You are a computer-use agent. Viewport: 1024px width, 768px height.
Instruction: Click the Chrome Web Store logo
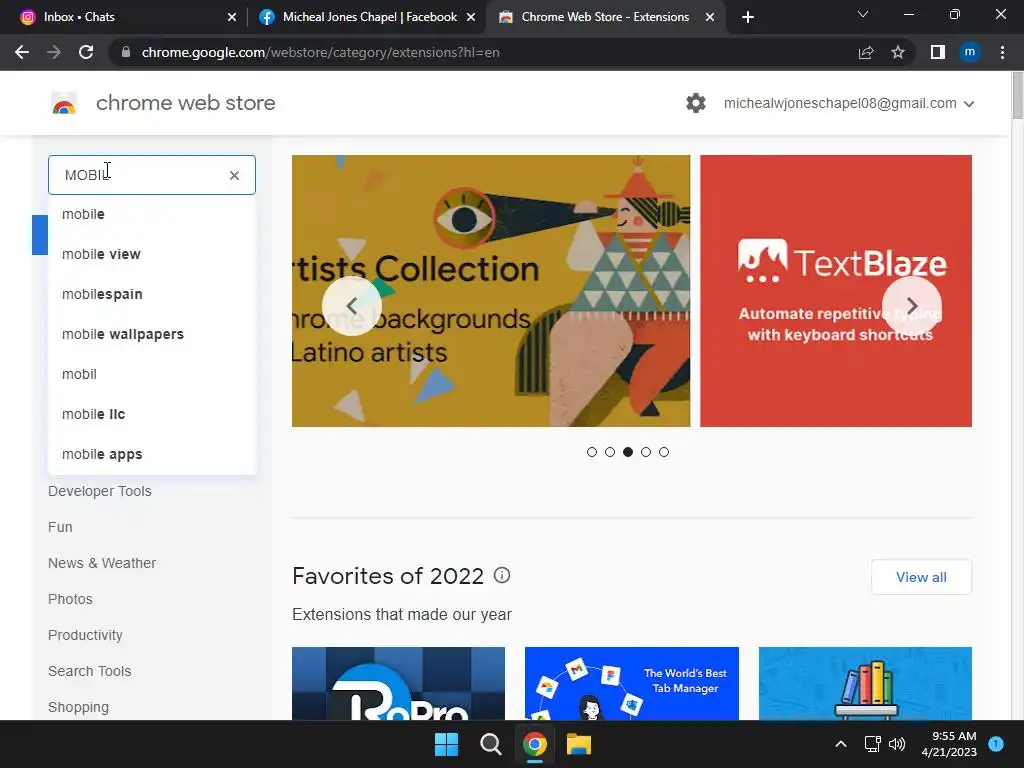tap(64, 103)
